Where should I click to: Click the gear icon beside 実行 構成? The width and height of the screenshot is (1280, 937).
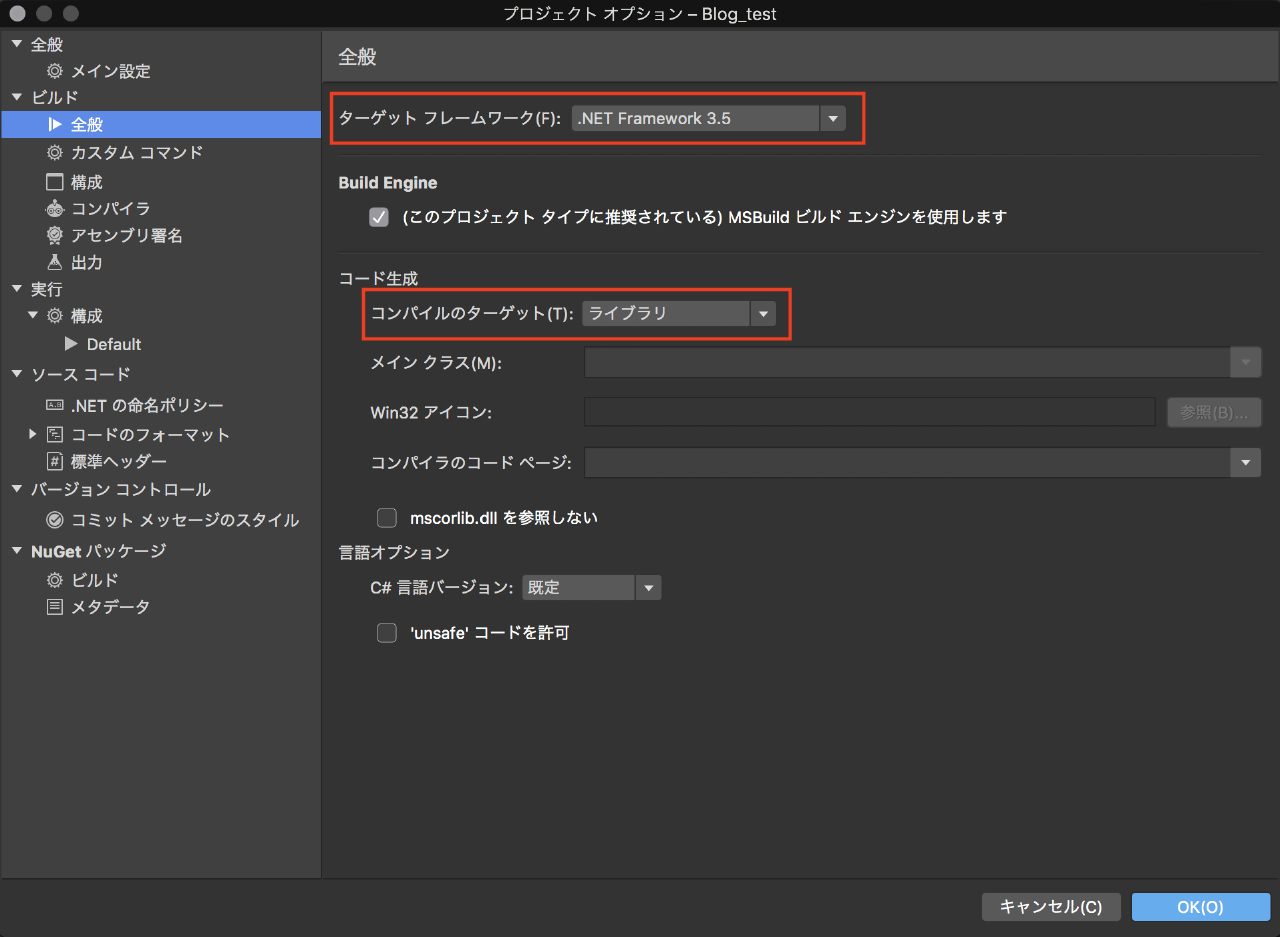54,315
